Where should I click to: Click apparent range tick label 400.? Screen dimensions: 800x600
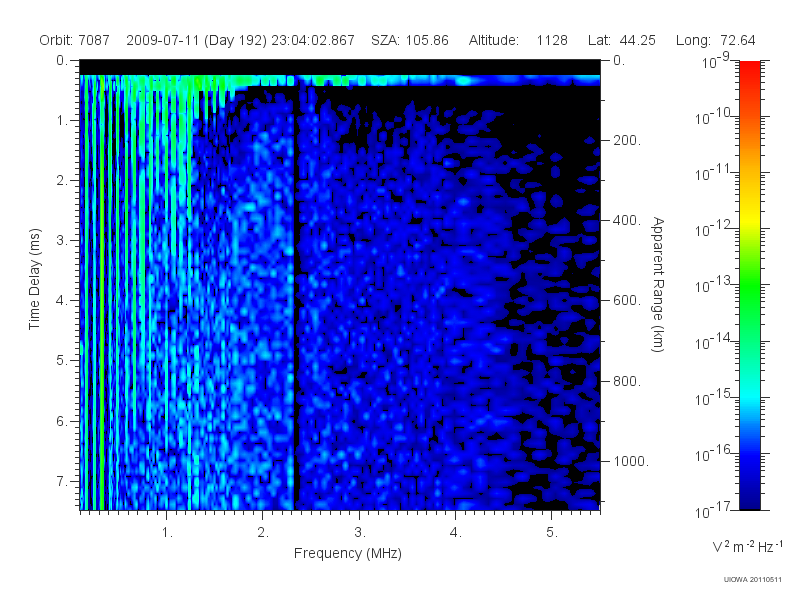(x=627, y=220)
